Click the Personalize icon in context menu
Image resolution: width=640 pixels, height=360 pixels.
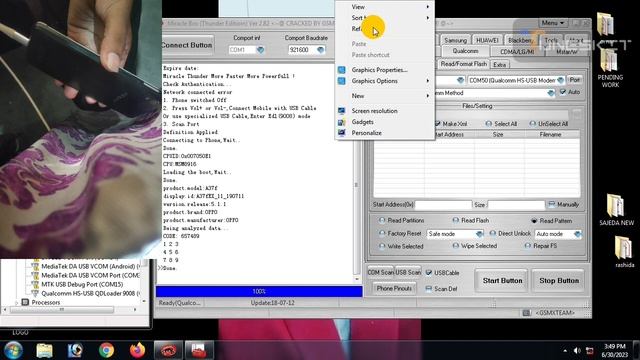[x=342, y=133]
